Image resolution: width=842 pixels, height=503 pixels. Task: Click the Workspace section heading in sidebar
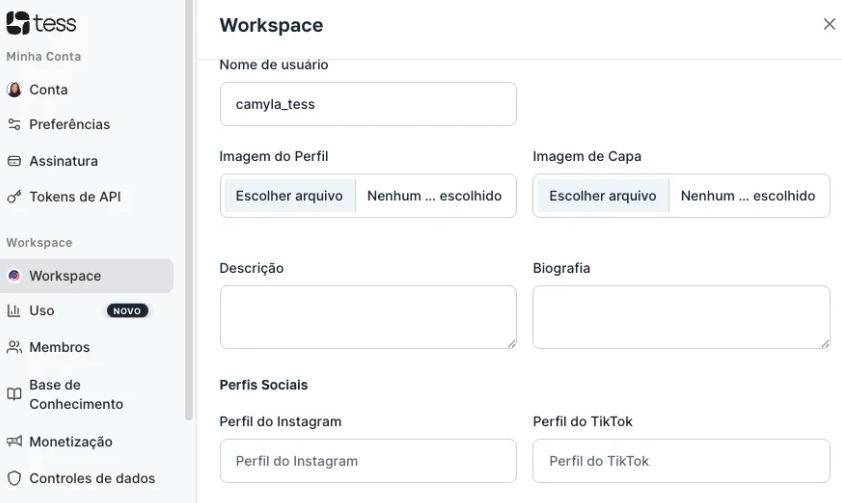coord(39,243)
